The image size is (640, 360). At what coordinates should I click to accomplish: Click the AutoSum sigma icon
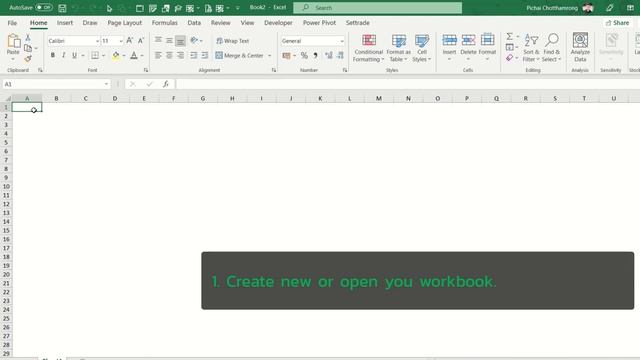(x=509, y=37)
